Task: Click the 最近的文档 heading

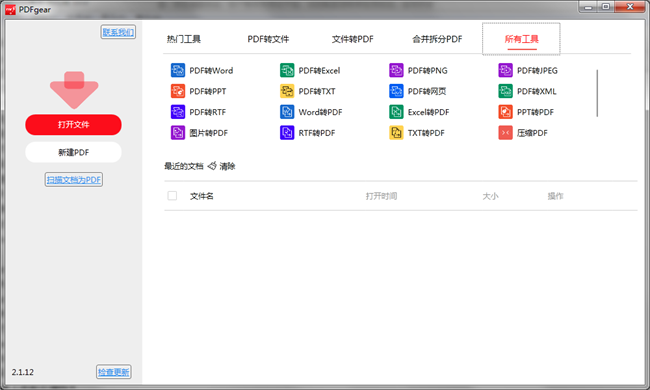Action: [184, 166]
